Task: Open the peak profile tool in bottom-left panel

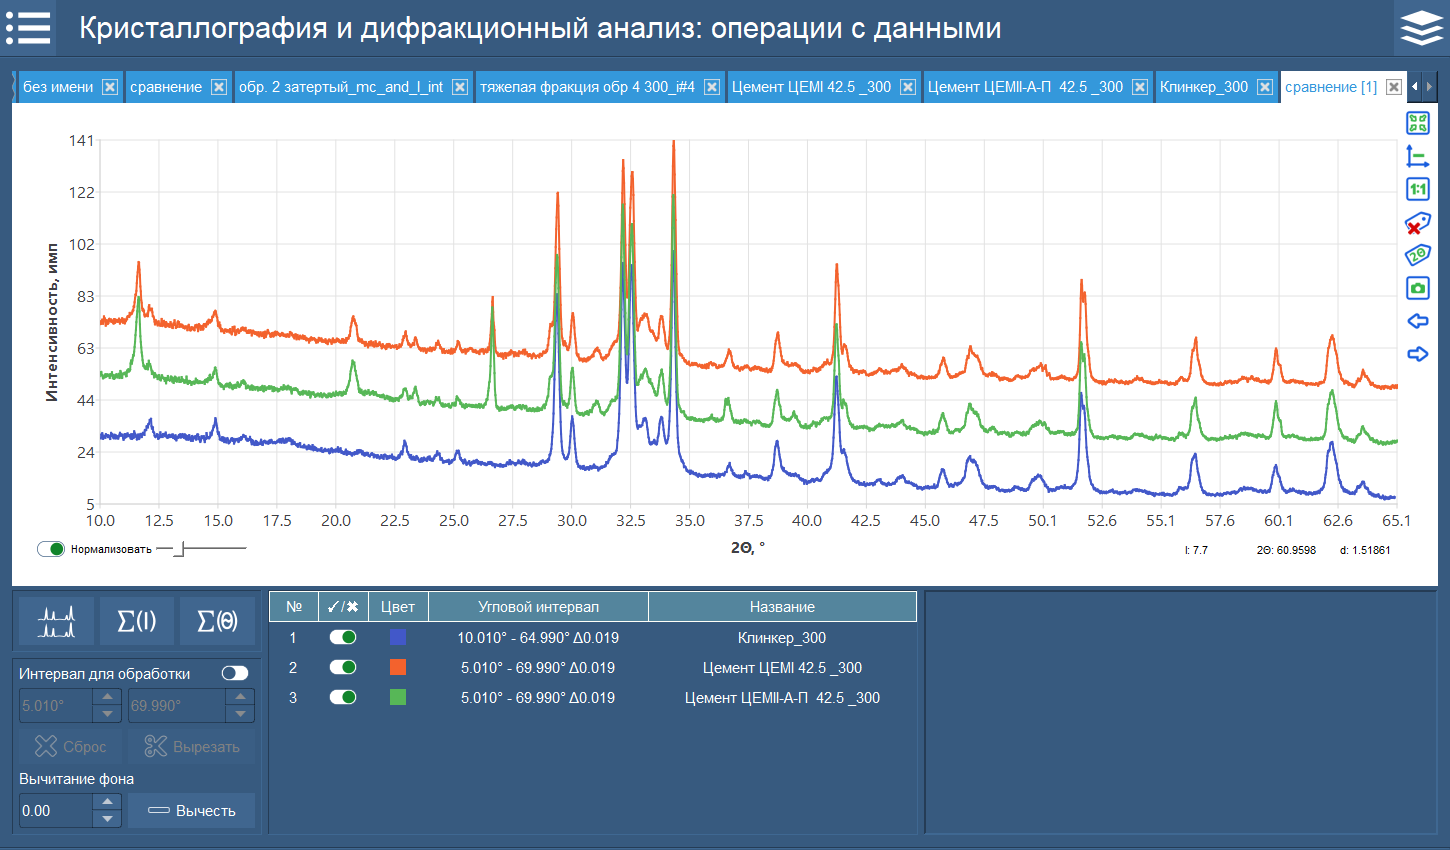Action: pos(56,620)
